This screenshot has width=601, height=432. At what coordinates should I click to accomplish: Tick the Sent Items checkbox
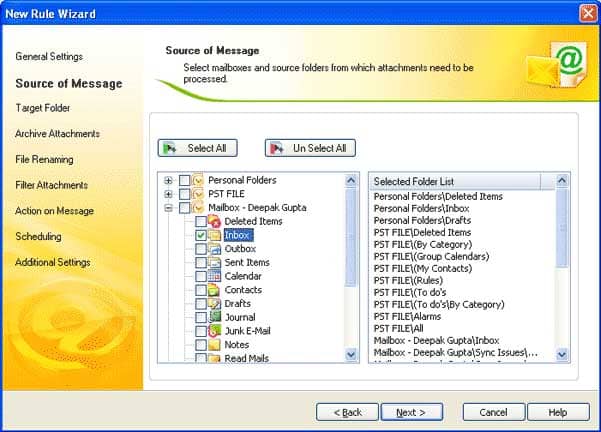201,263
